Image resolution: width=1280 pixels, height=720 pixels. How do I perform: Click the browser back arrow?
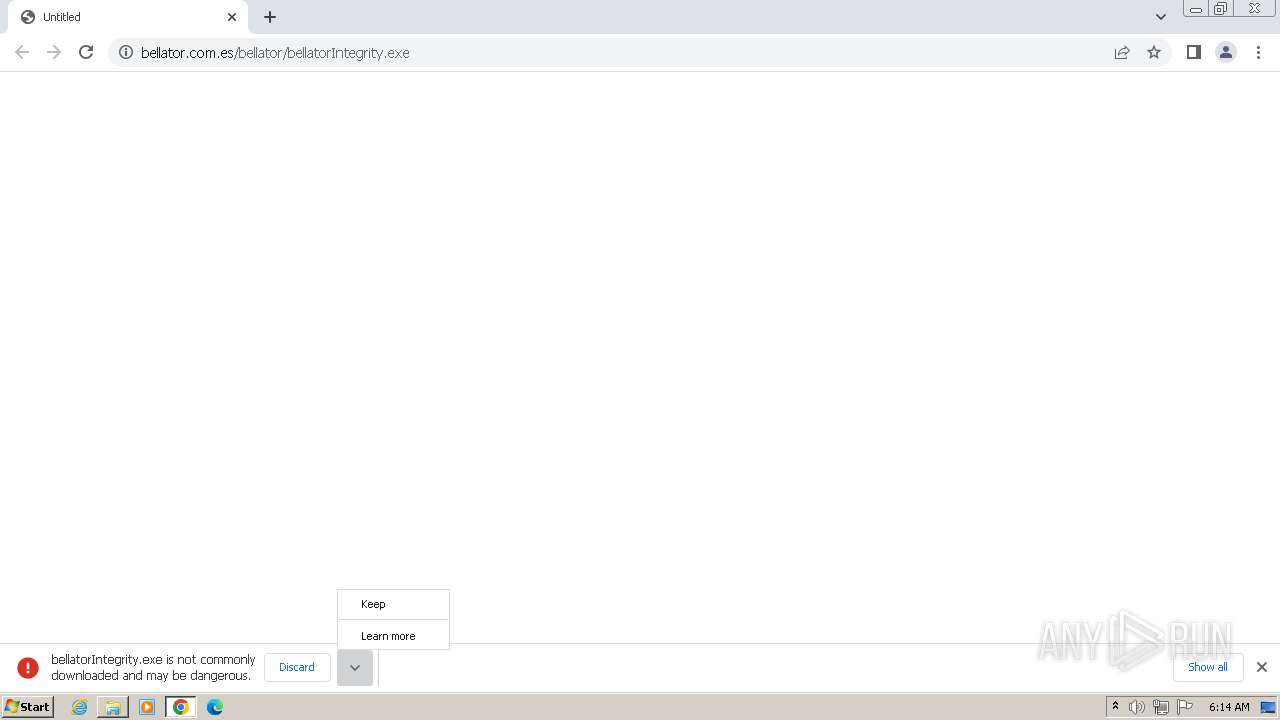22,52
